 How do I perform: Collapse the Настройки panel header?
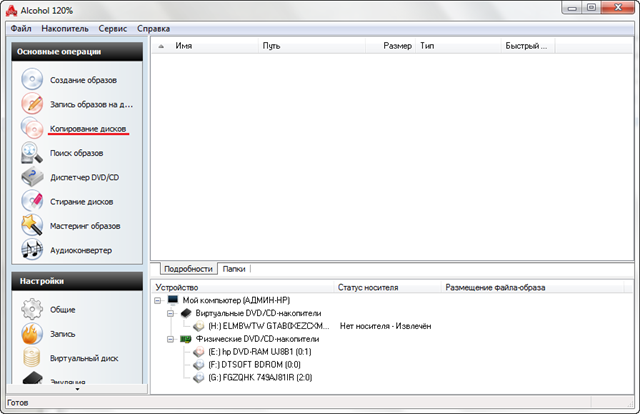pyautogui.click(x=77, y=281)
